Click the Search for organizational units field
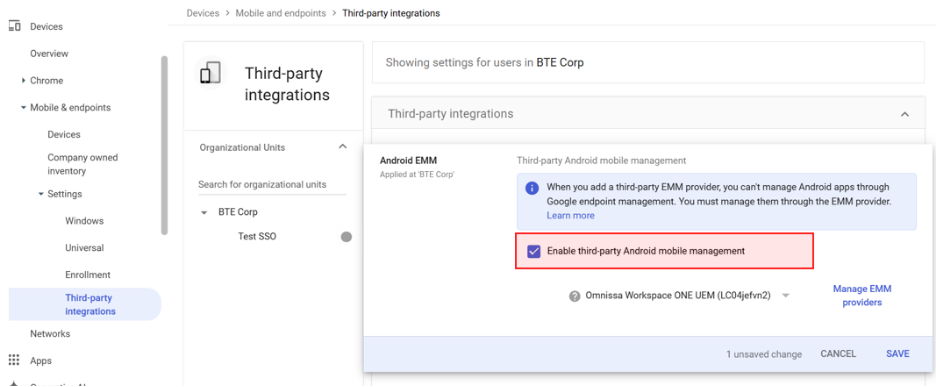936x387 pixels. tap(272, 185)
